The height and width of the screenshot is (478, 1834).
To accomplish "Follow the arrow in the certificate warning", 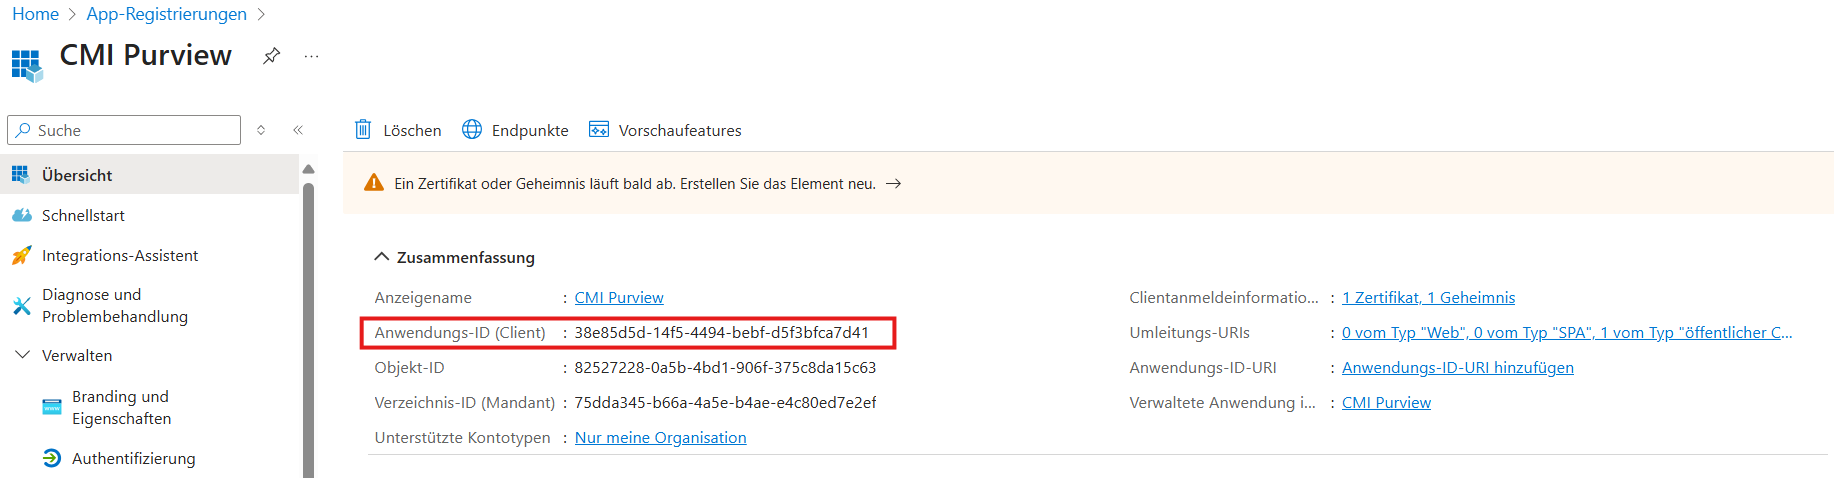I will [894, 184].
